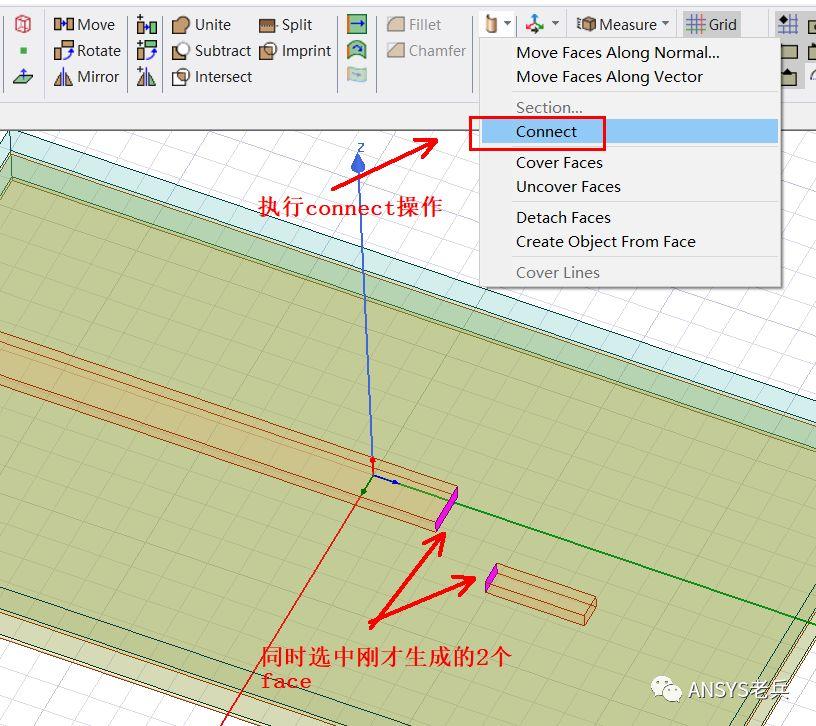
Task: Click the Measure button
Action: click(617, 24)
